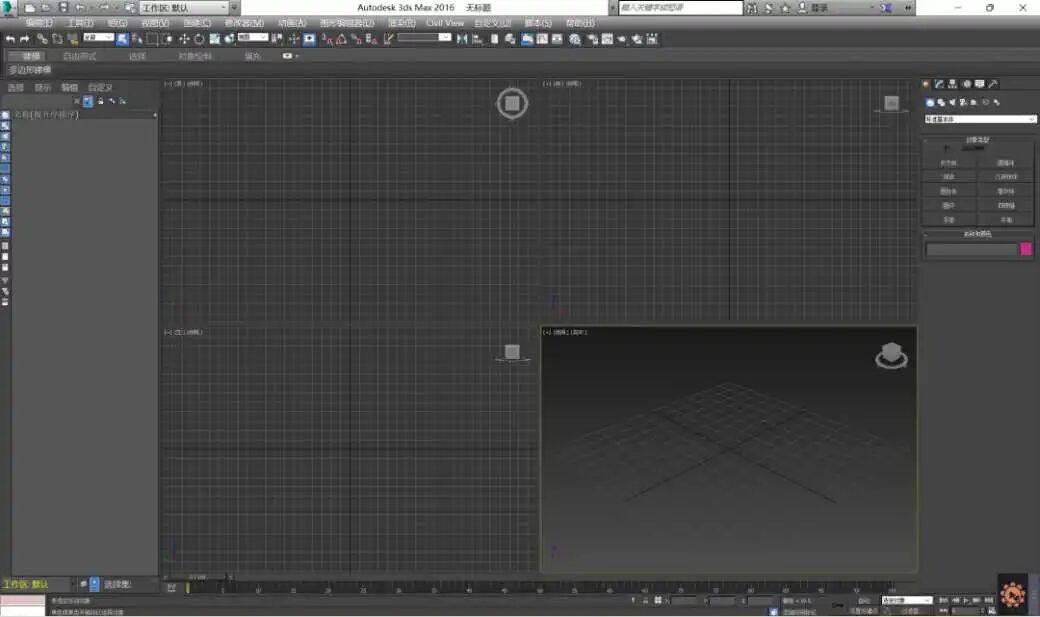
Task: Choose the Bind to Space Warp tool
Action: [x=73, y=39]
